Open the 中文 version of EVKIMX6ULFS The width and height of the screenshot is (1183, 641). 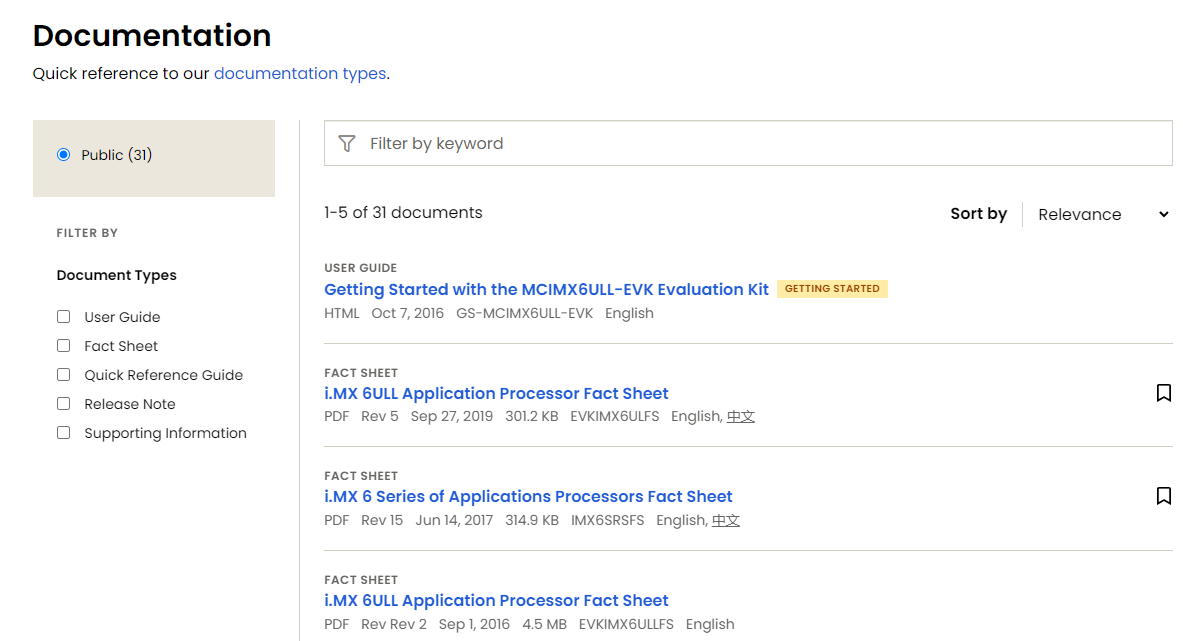coord(741,416)
